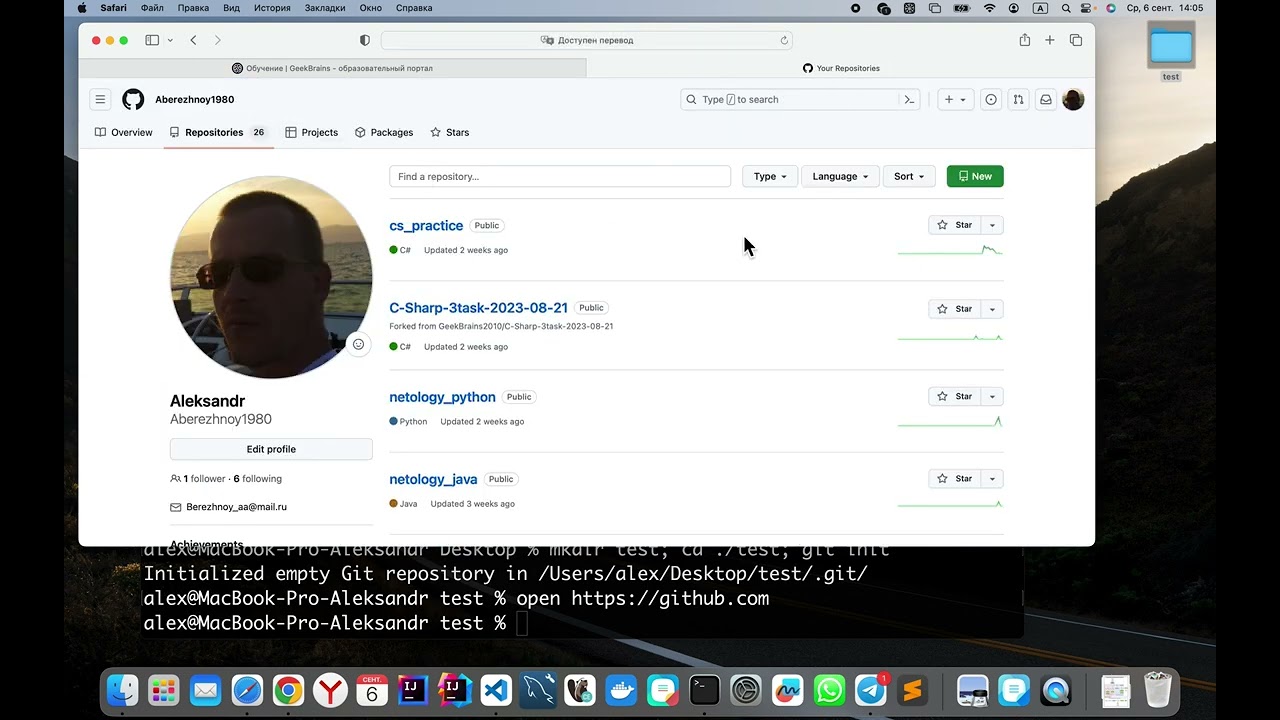Expand star lists dropdown for netology_java
This screenshot has height=720, width=1280.
(992, 479)
